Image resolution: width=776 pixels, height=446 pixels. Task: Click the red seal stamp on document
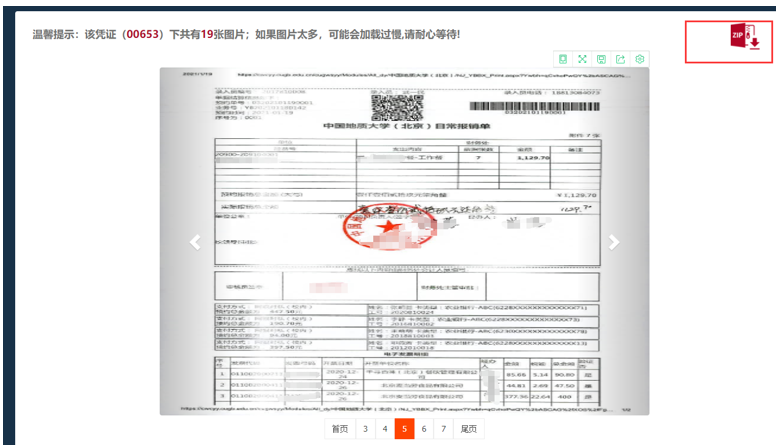[388, 228]
